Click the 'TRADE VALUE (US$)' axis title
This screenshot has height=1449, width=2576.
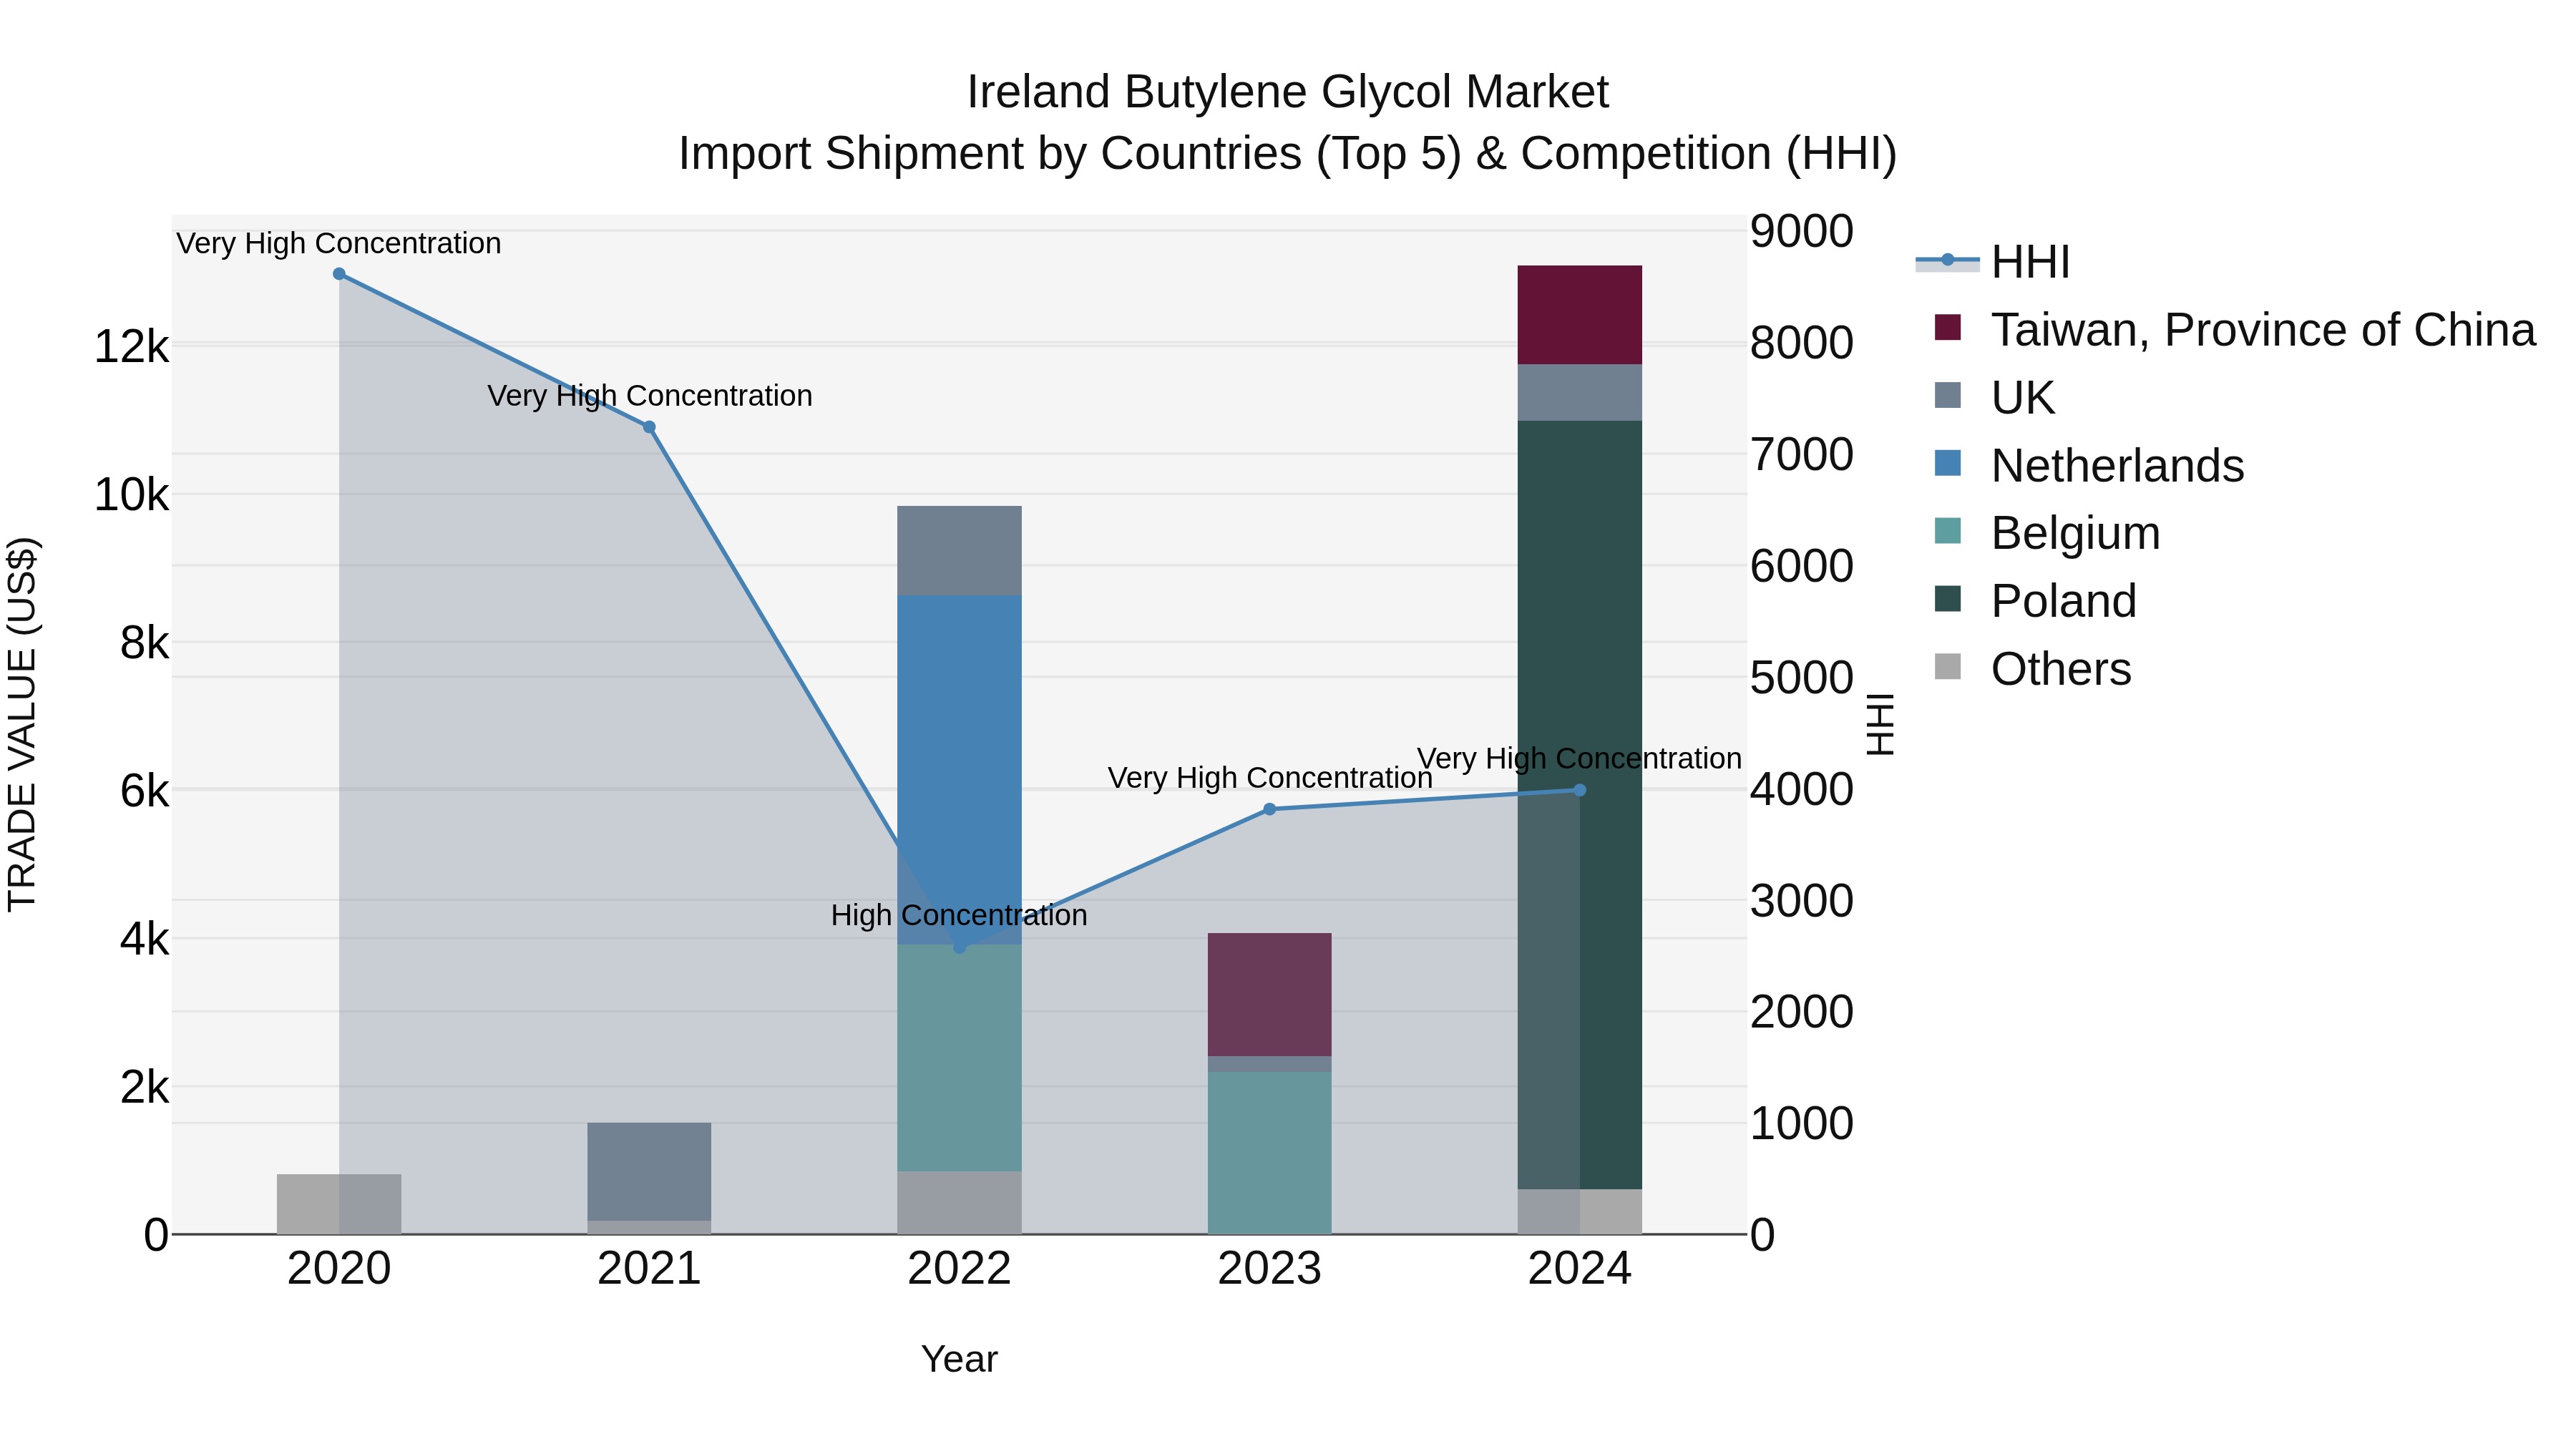(22, 724)
